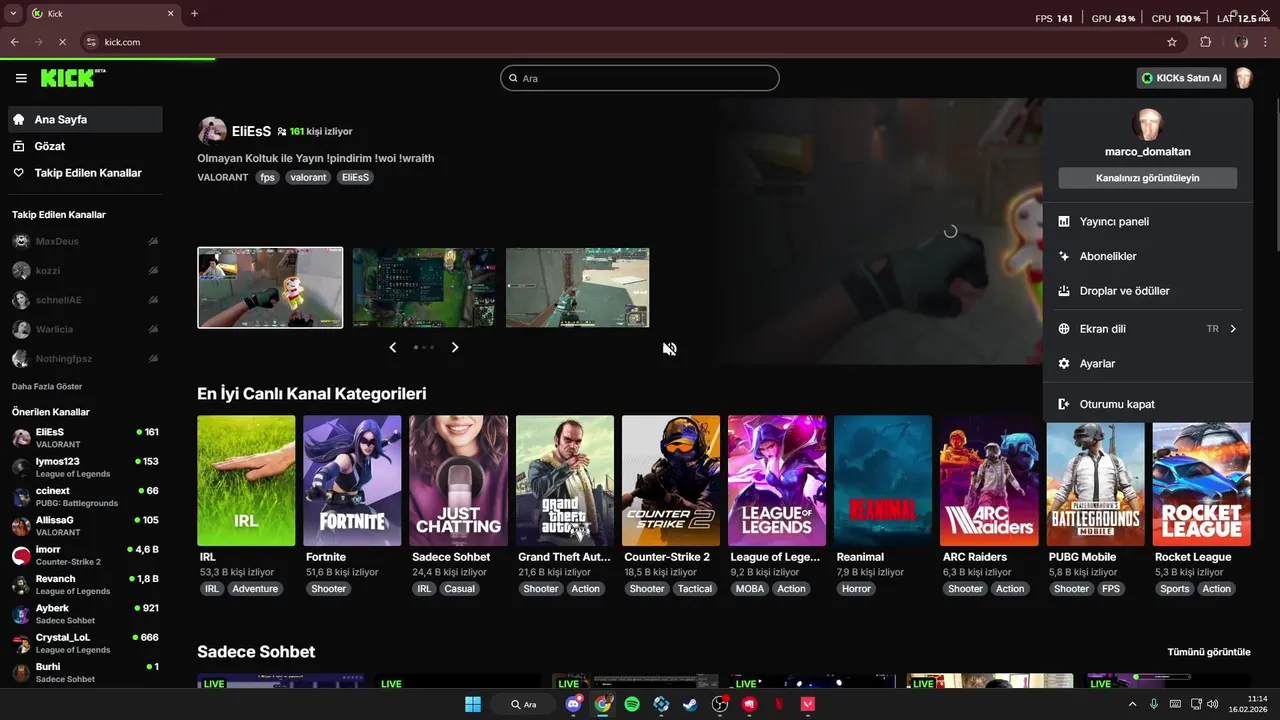Open Ayarlar from profile menu

(x=1147, y=363)
